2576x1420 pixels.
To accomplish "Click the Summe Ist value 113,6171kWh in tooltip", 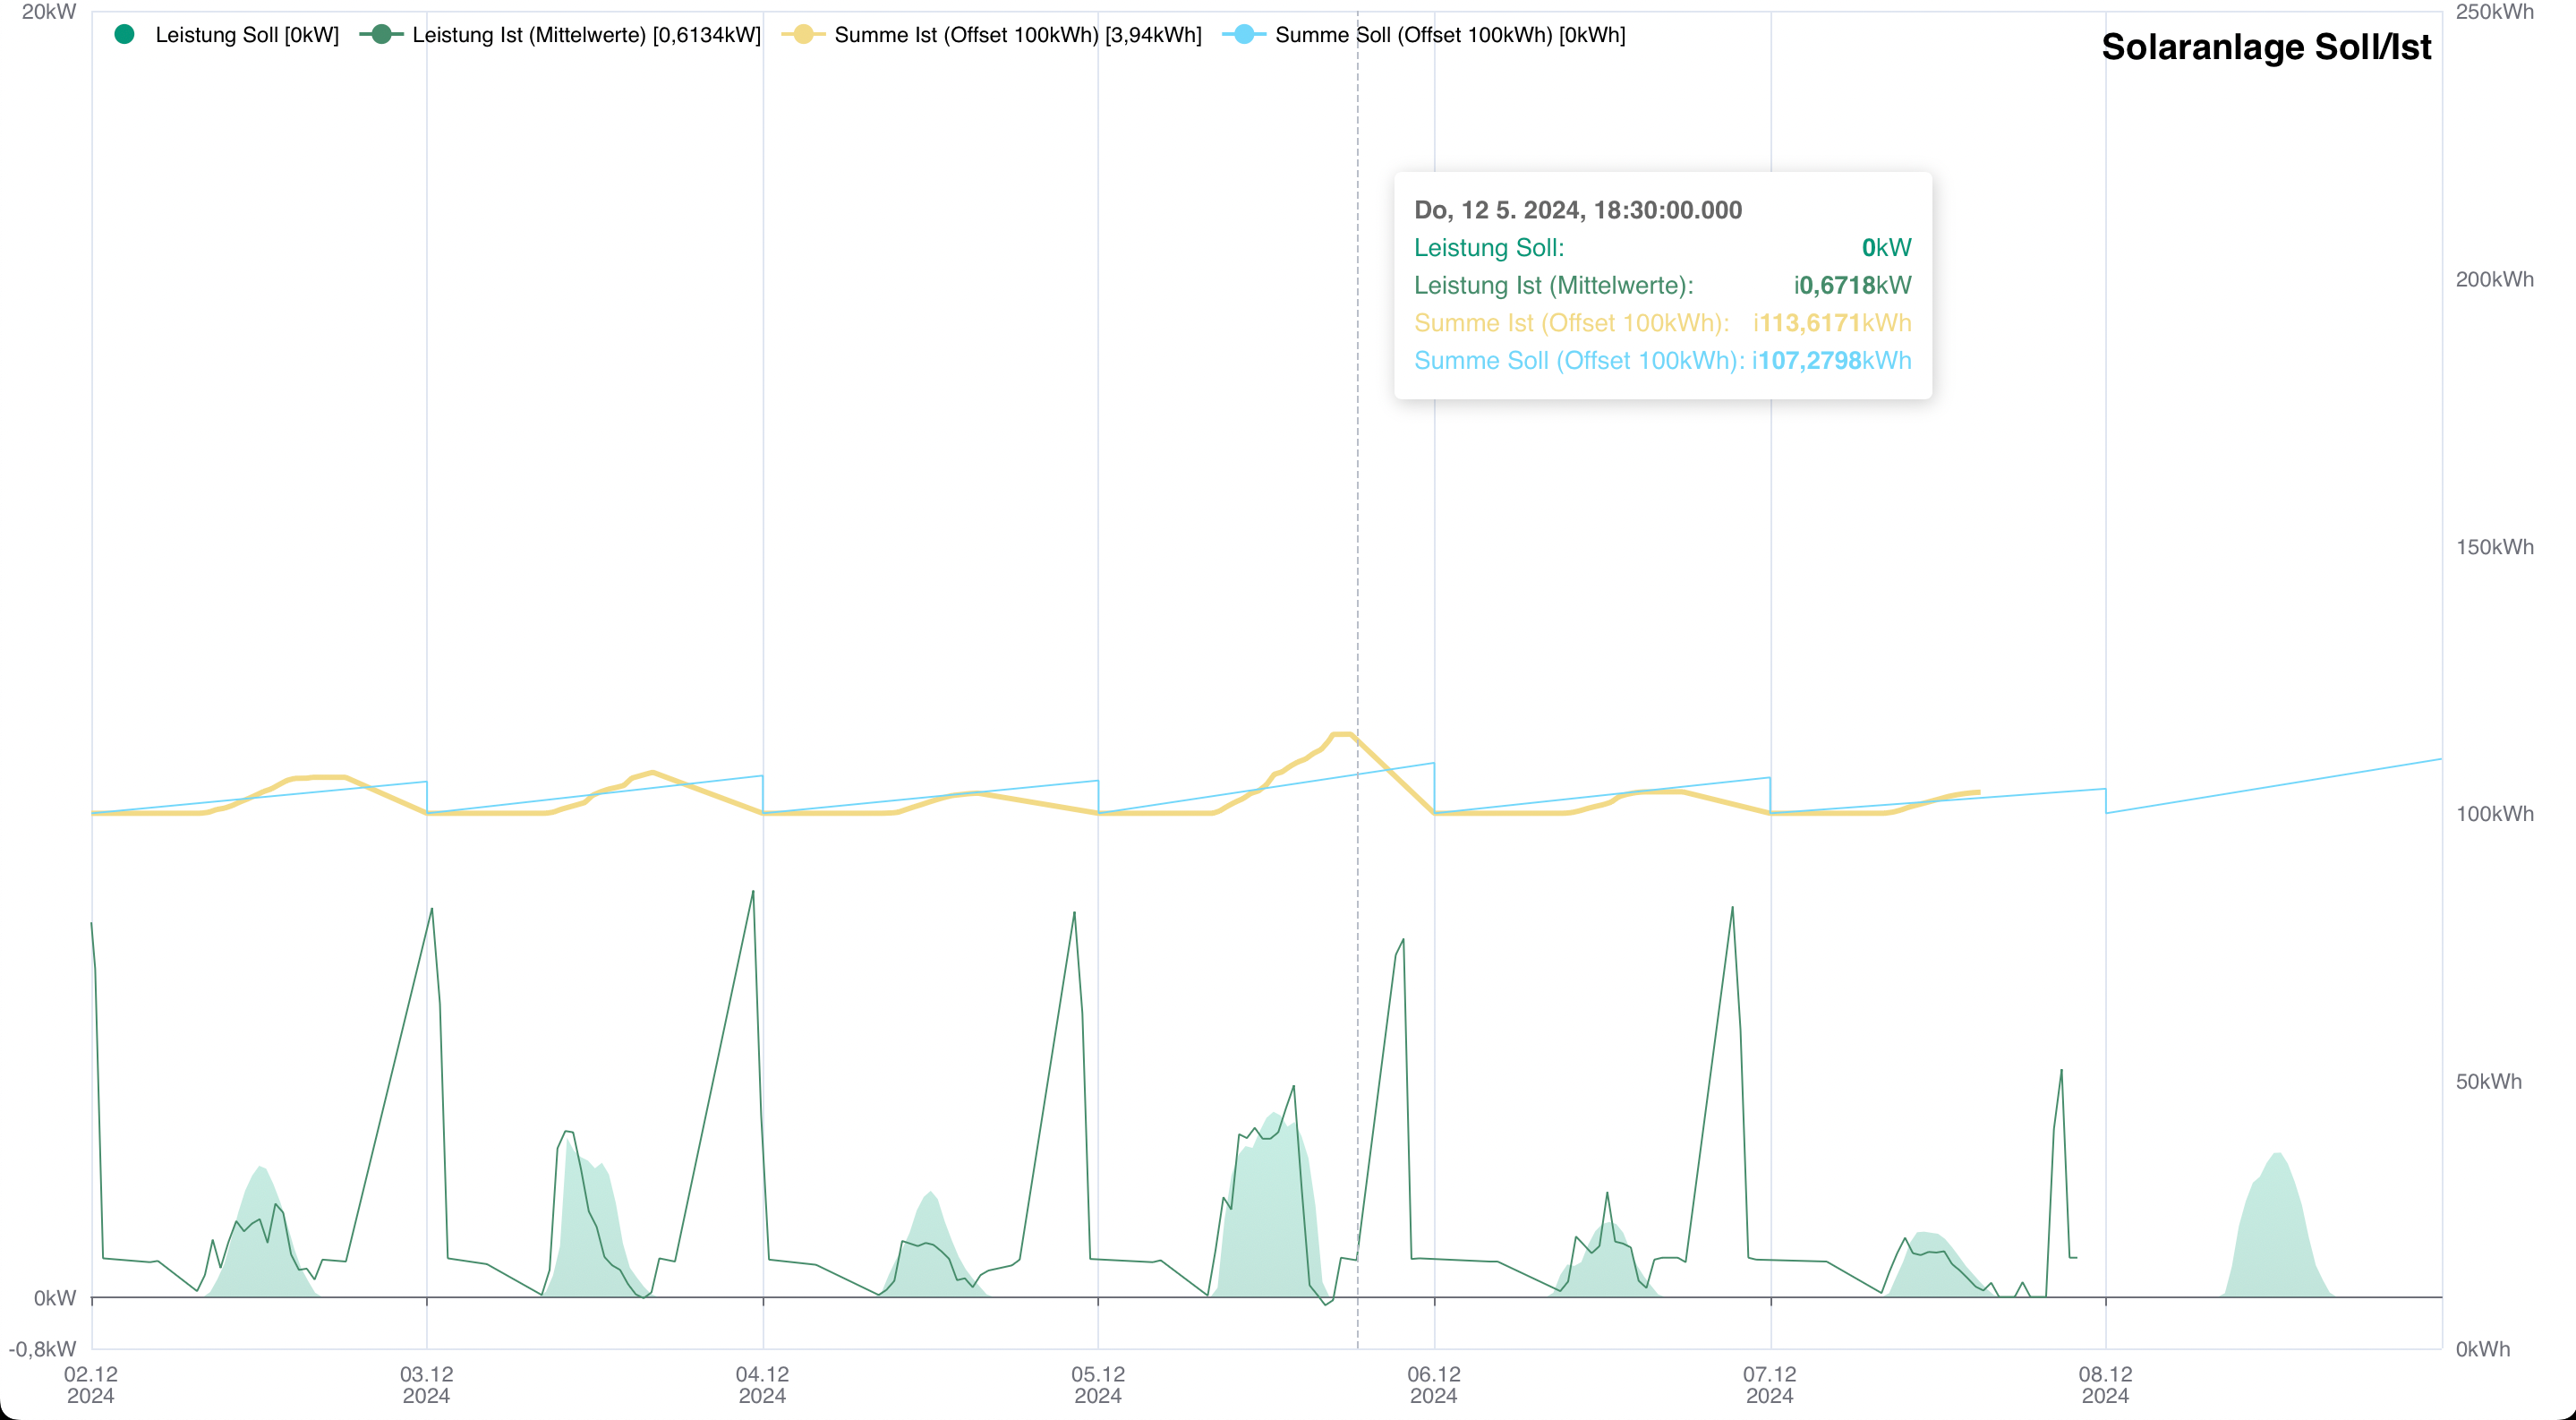I will [1834, 323].
